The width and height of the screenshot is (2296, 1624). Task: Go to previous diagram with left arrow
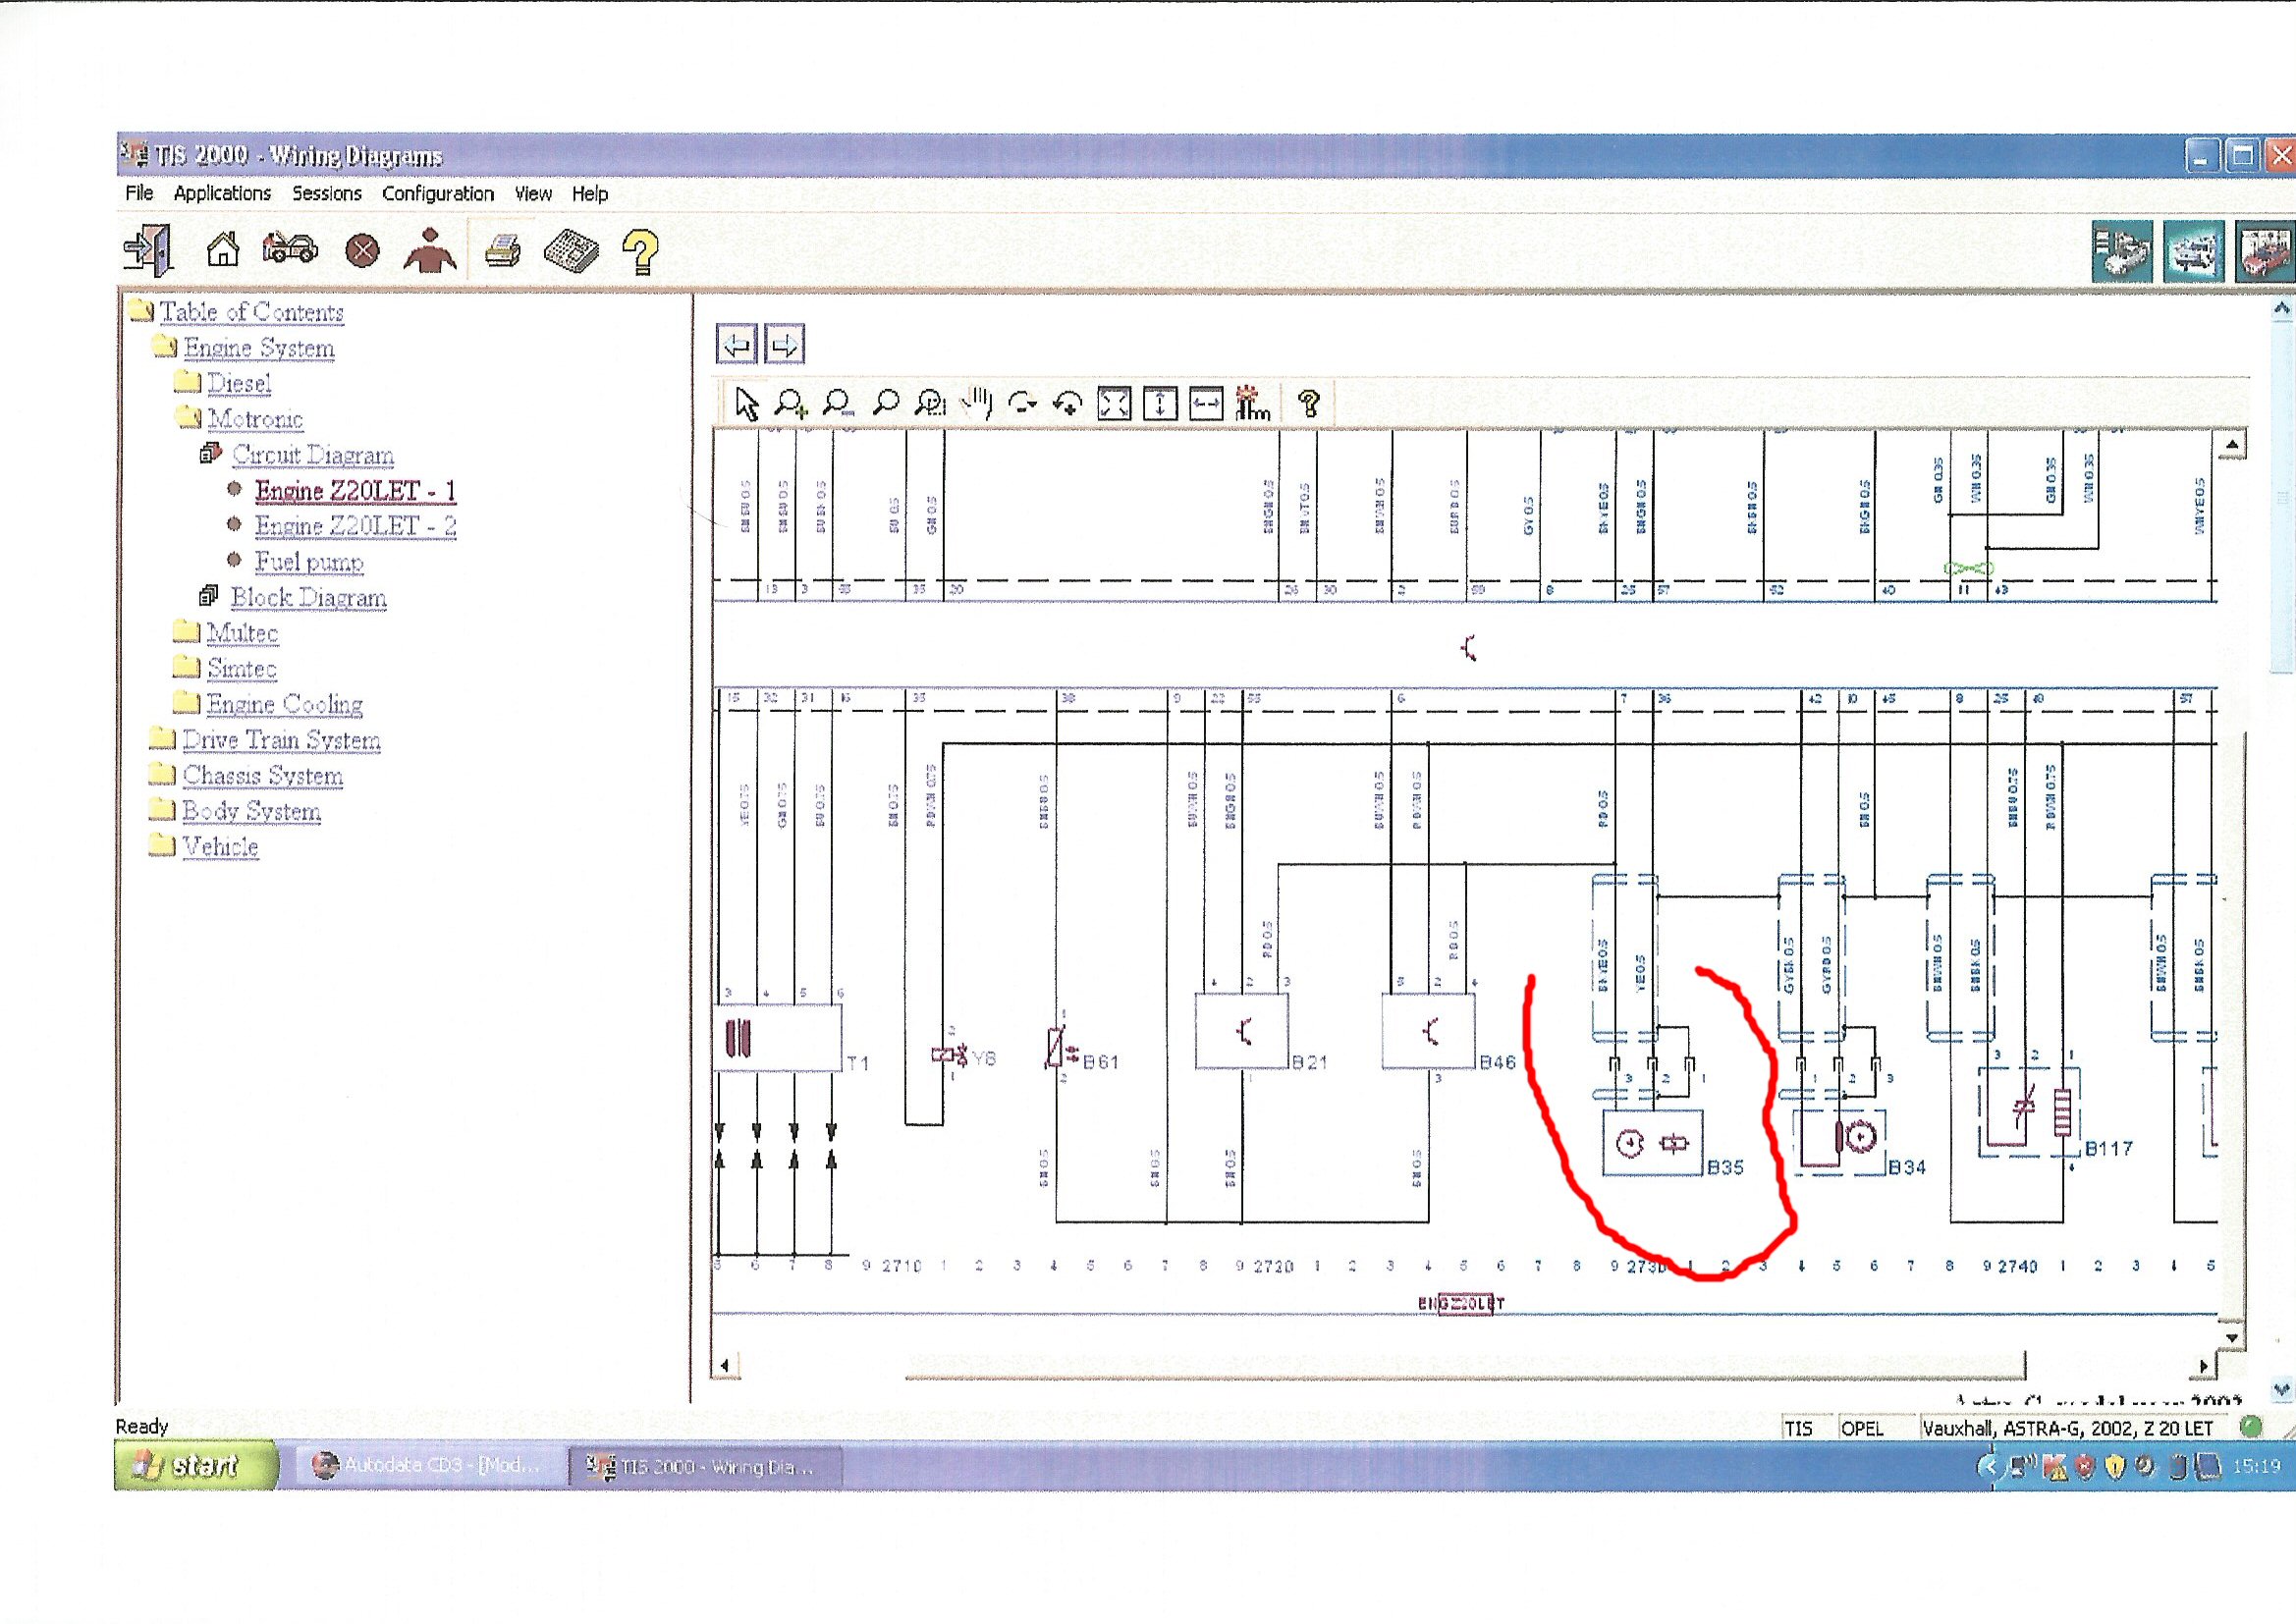pyautogui.click(x=737, y=346)
